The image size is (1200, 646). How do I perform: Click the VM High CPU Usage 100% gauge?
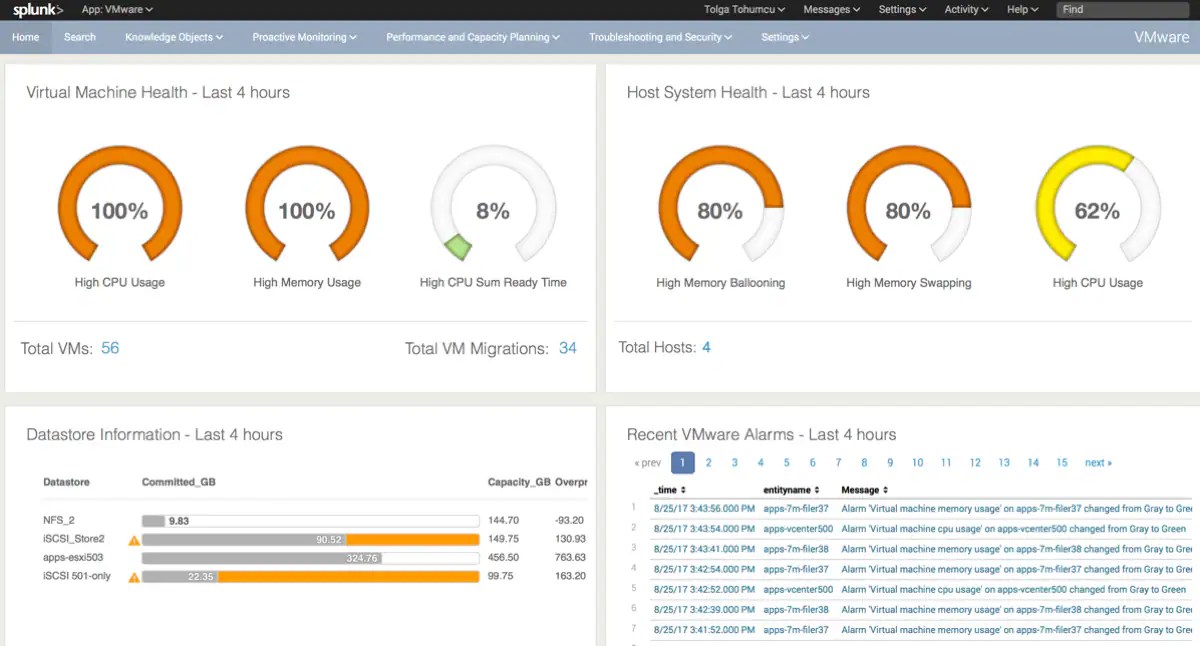pyautogui.click(x=120, y=205)
